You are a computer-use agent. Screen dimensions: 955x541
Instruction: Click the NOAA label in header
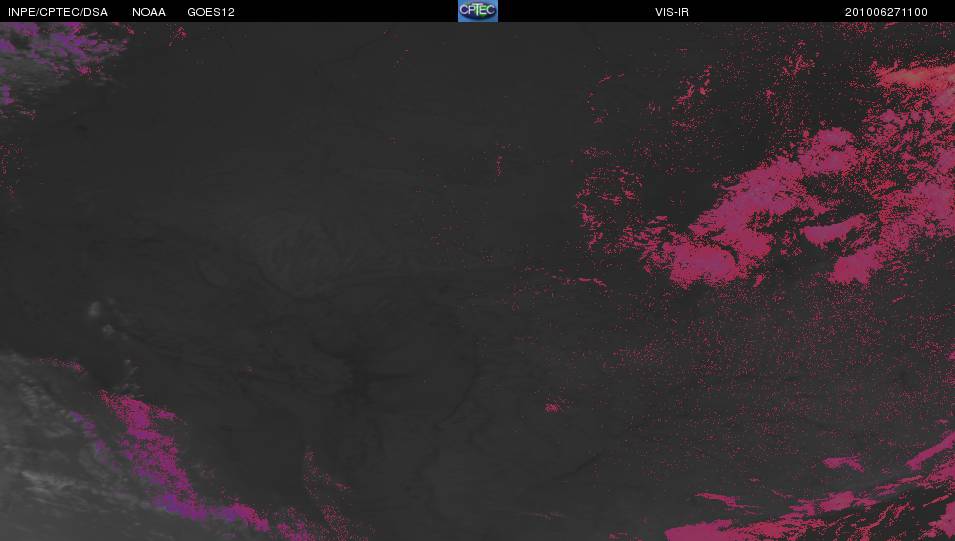(149, 12)
